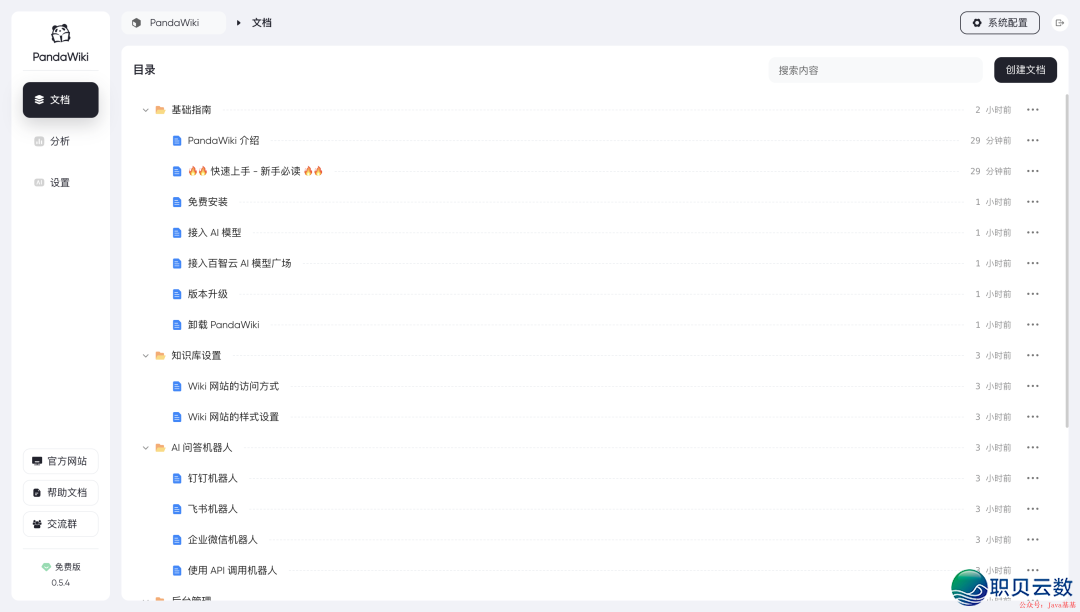Open more options for 接入百智云 AI 模型广场
The width and height of the screenshot is (1080, 612).
click(1032, 264)
